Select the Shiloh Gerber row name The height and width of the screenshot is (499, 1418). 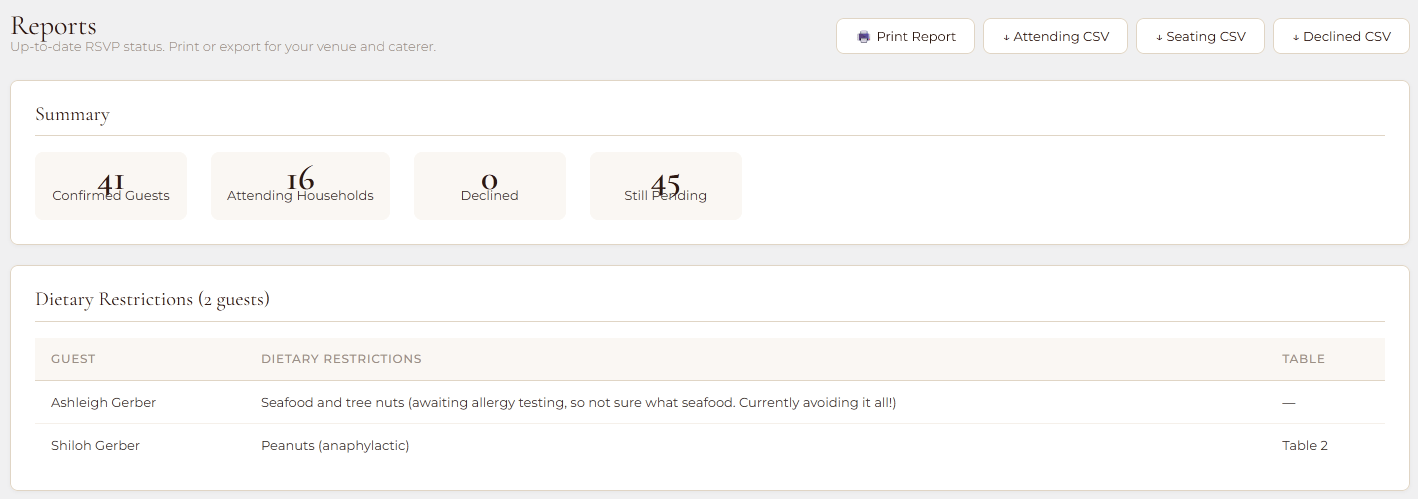point(95,445)
